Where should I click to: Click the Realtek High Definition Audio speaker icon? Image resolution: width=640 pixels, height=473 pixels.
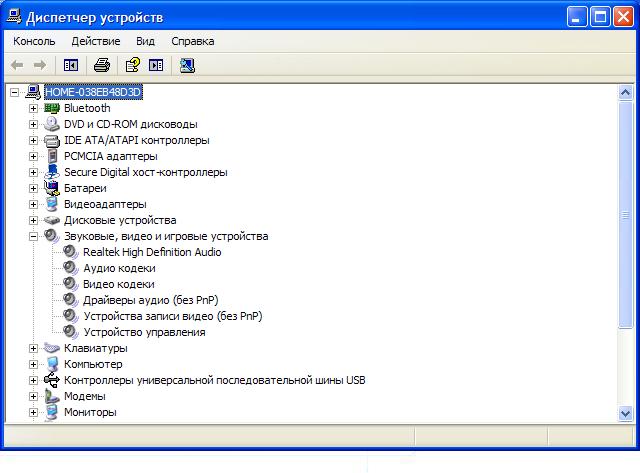71,252
